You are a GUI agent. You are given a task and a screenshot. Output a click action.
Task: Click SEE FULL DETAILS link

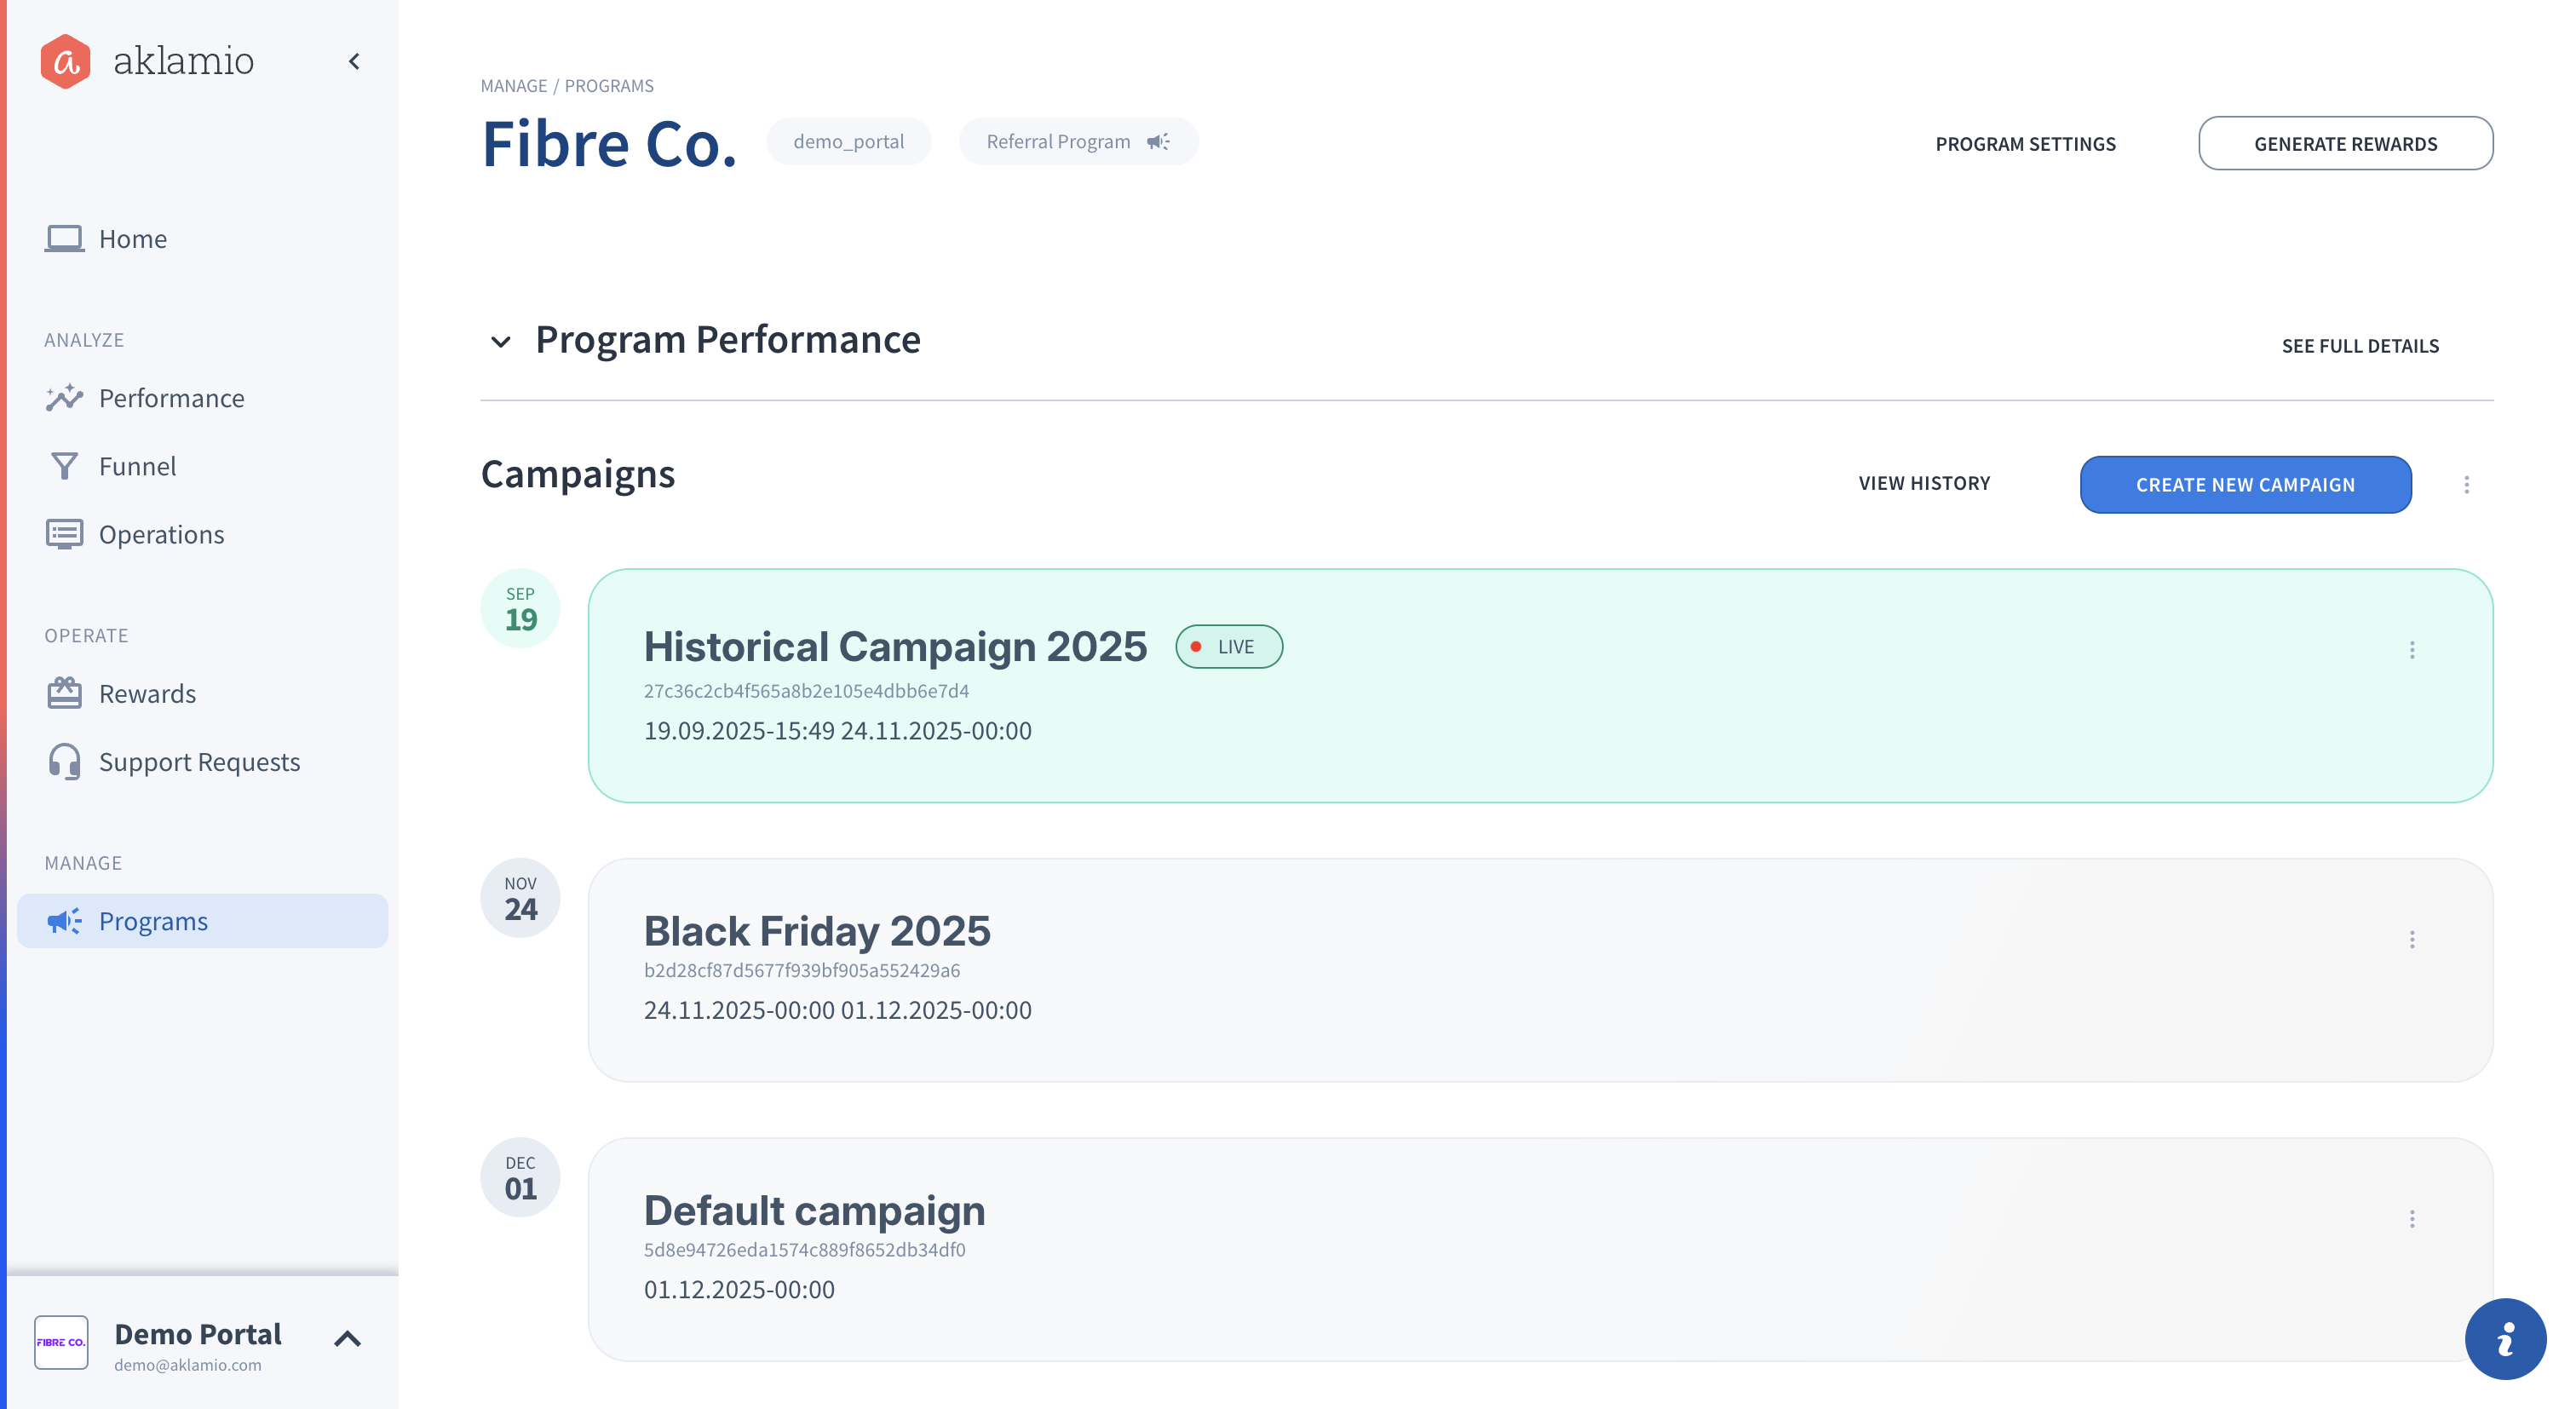coord(2360,346)
